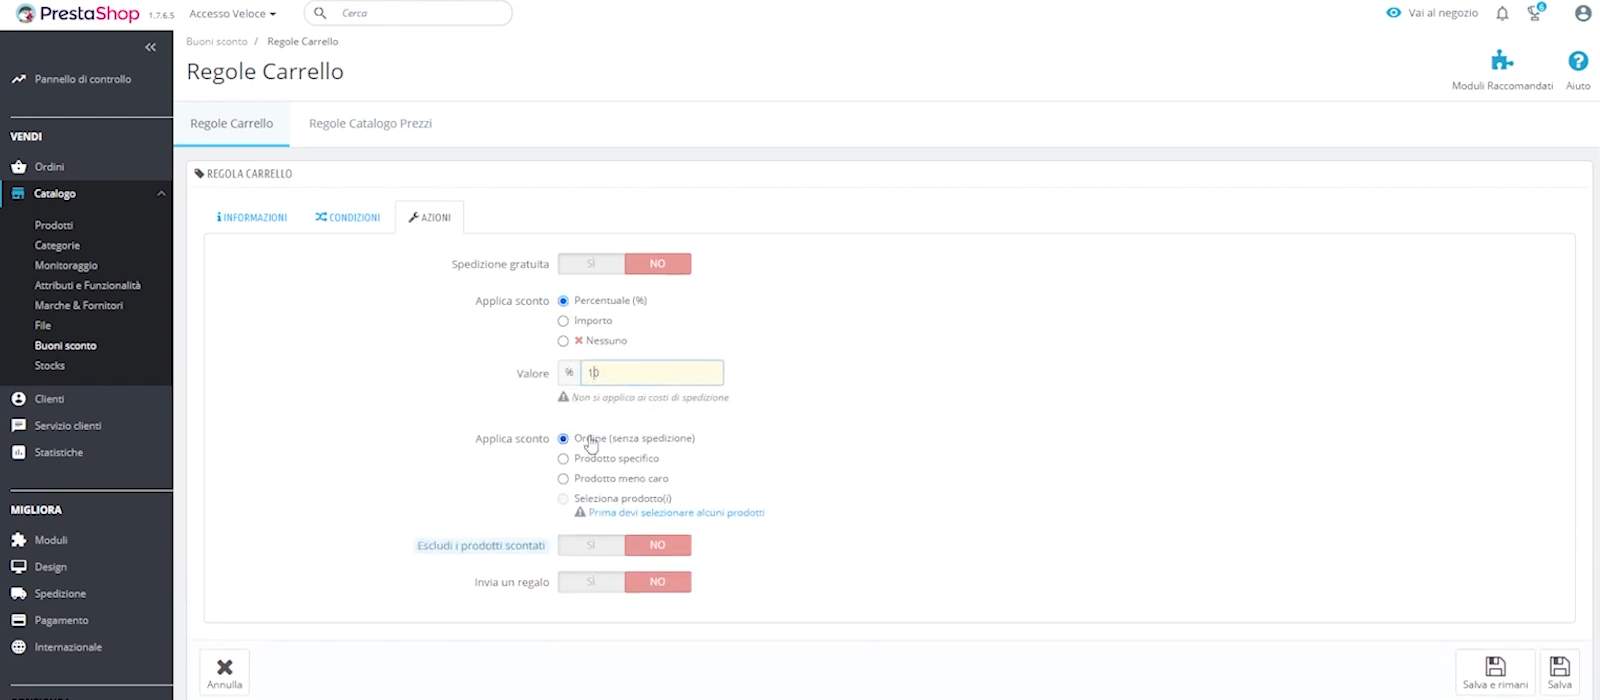Image resolution: width=1600 pixels, height=700 pixels.
Task: Click the user profile avatar icon
Action: (x=1582, y=14)
